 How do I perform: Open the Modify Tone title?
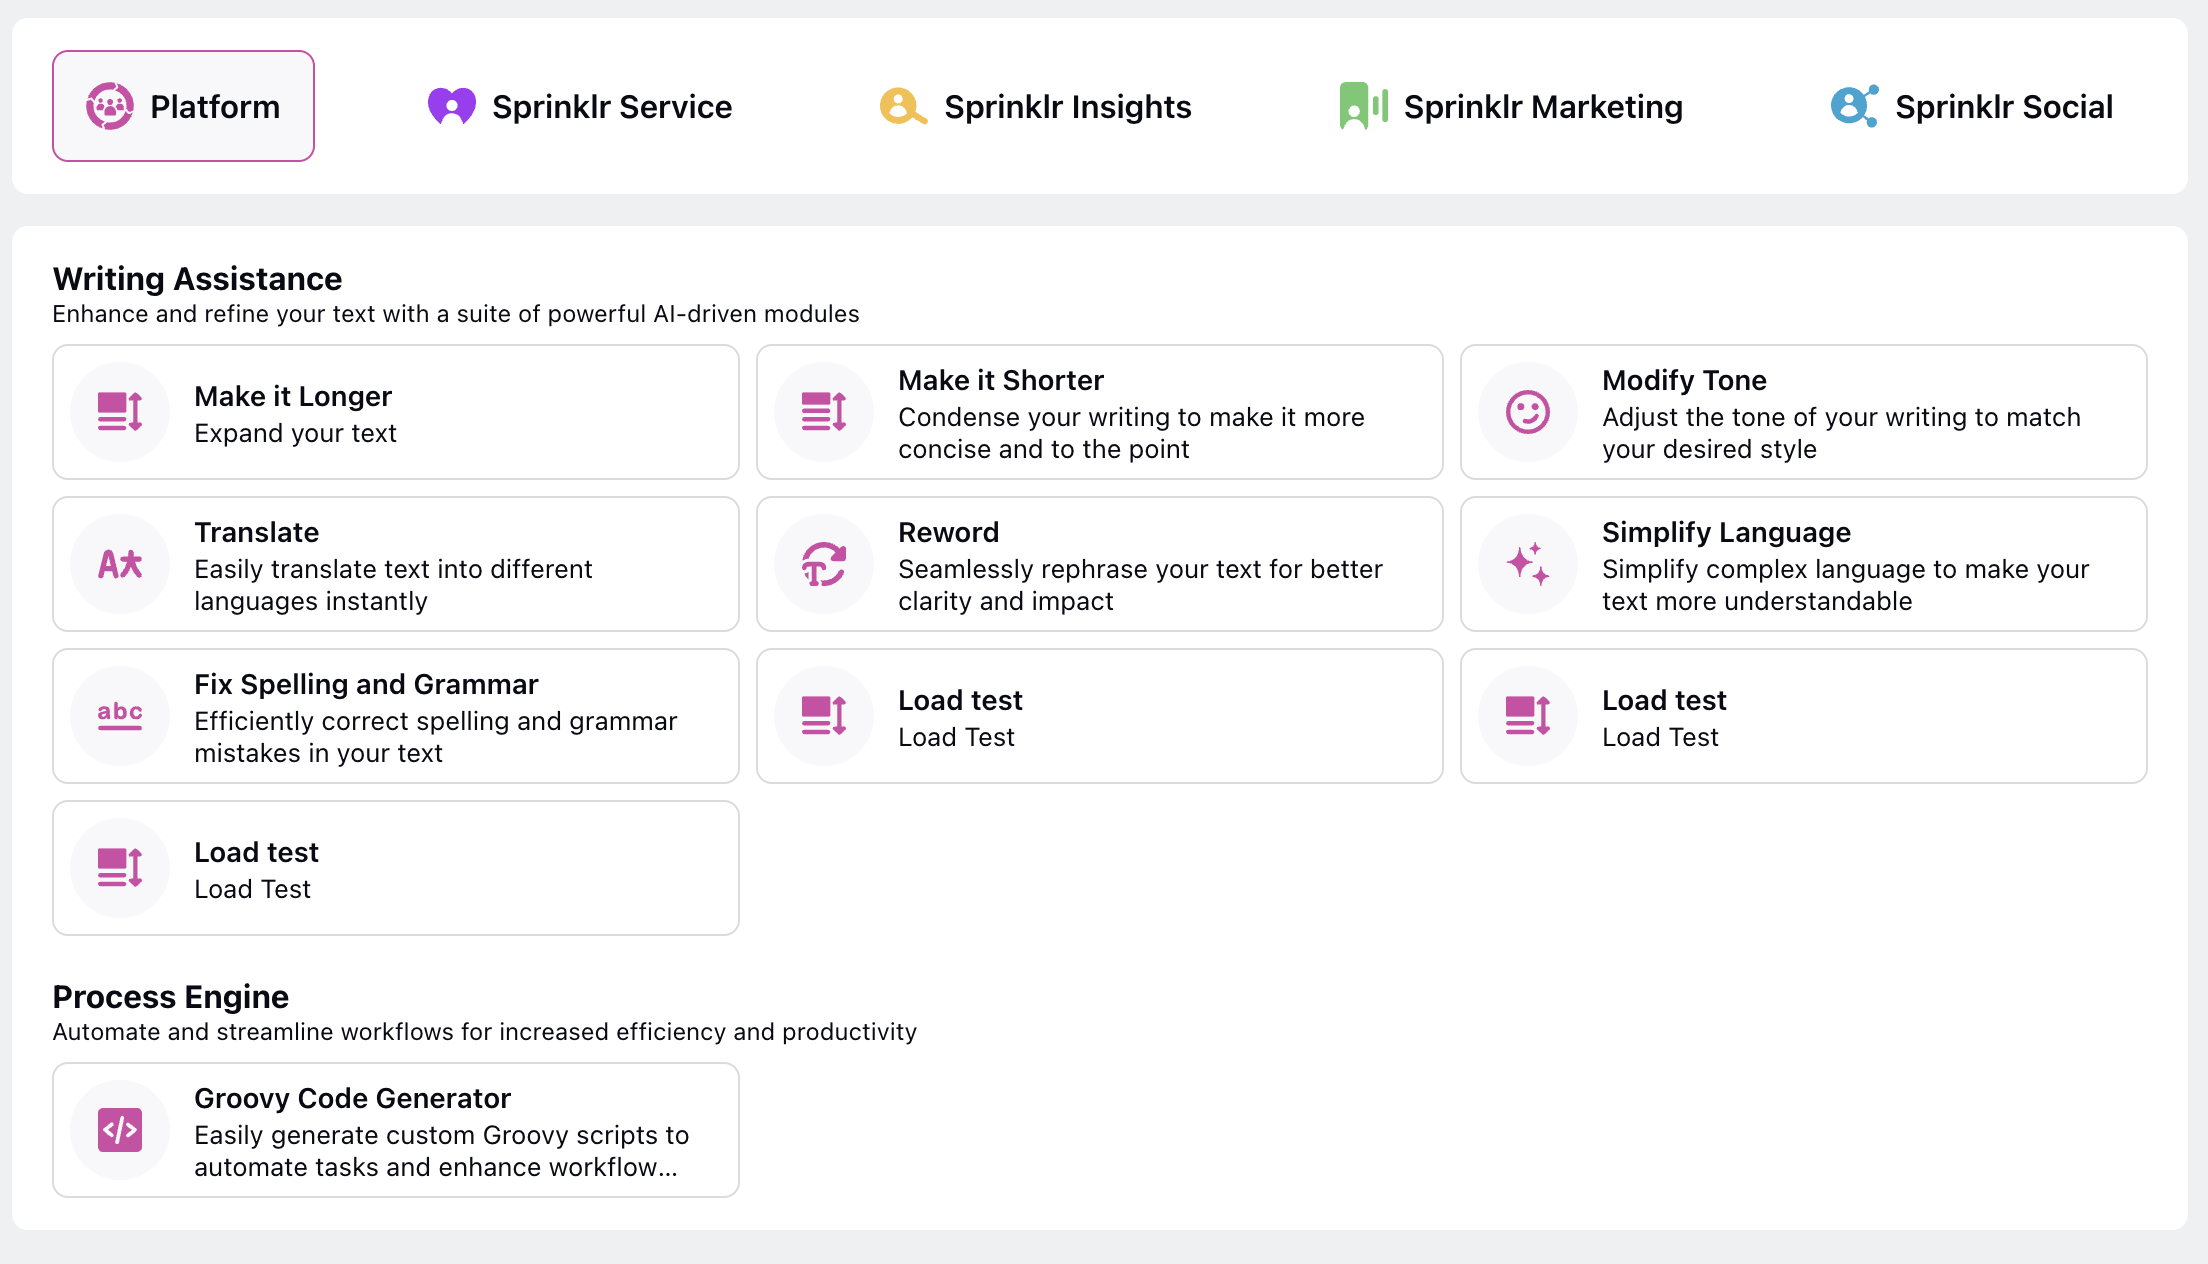pos(1684,380)
